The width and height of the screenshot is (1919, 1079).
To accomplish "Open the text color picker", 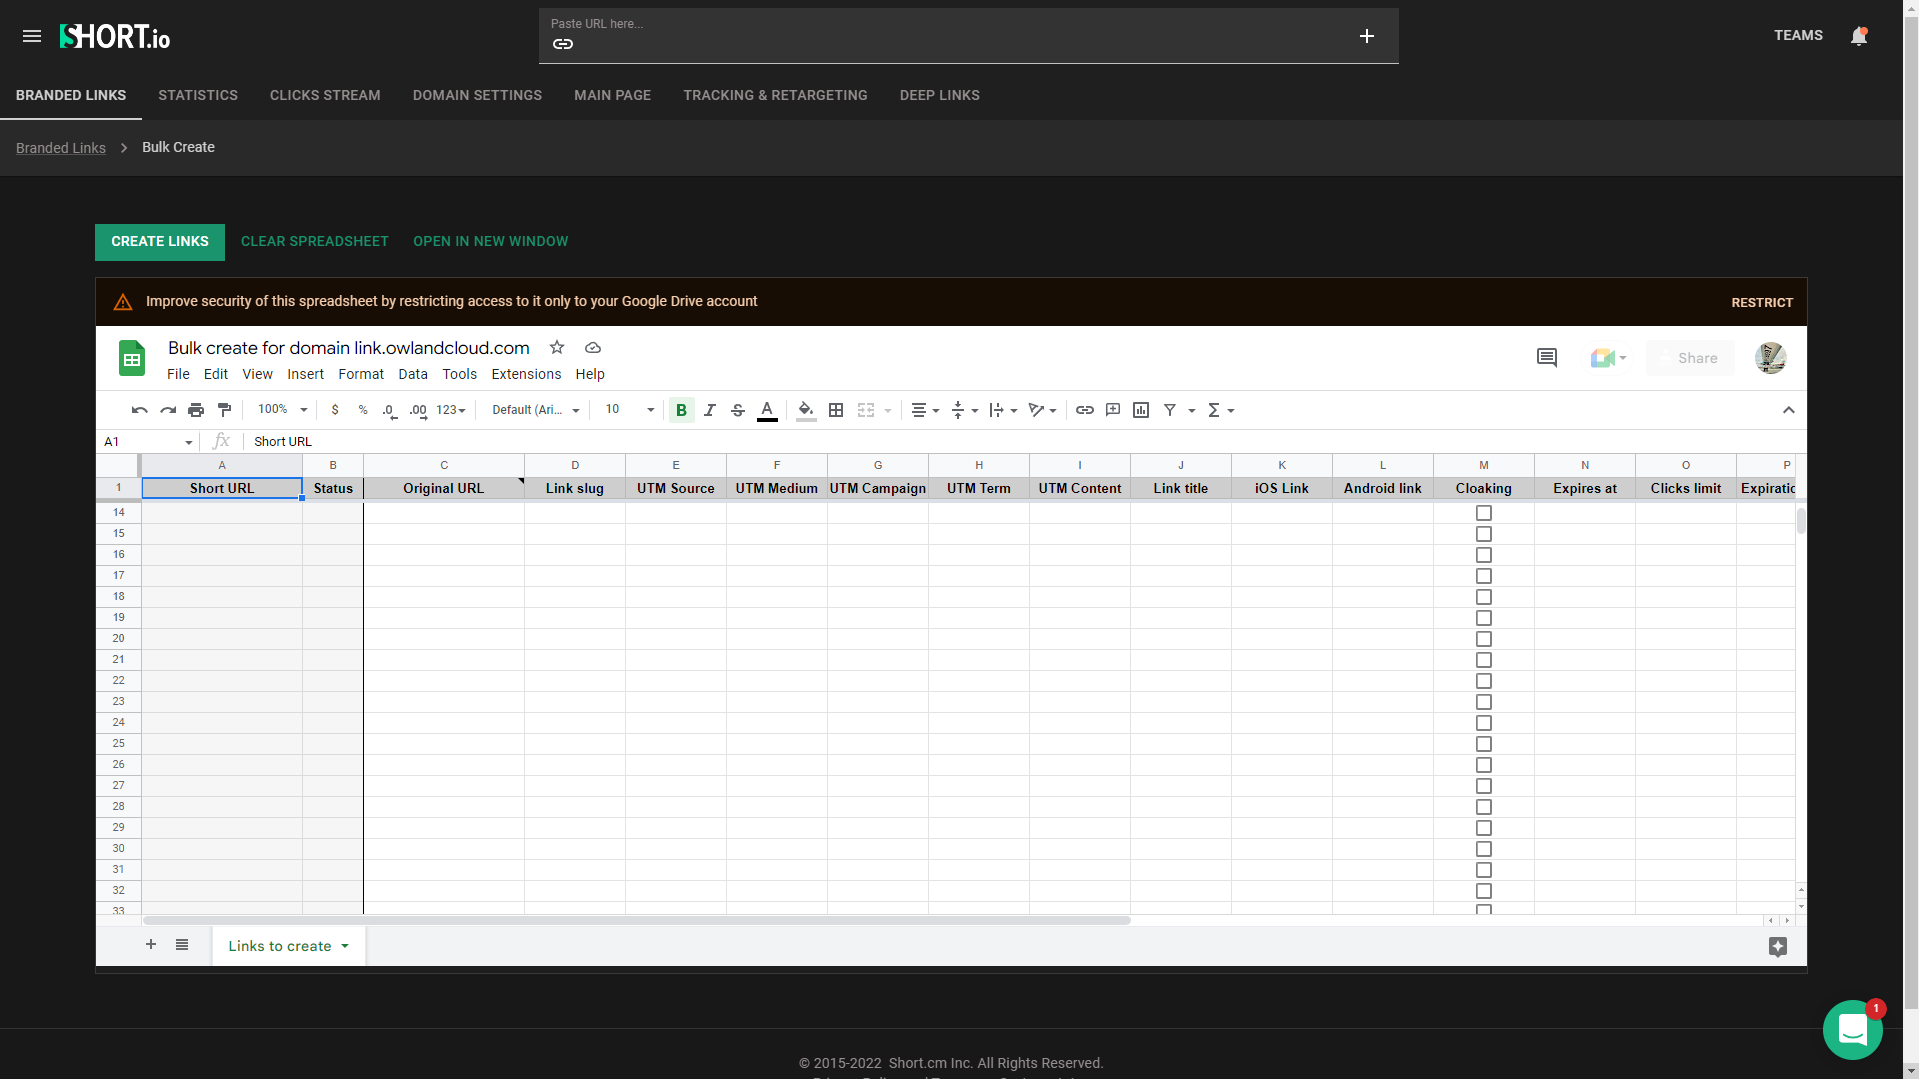I will pyautogui.click(x=767, y=410).
